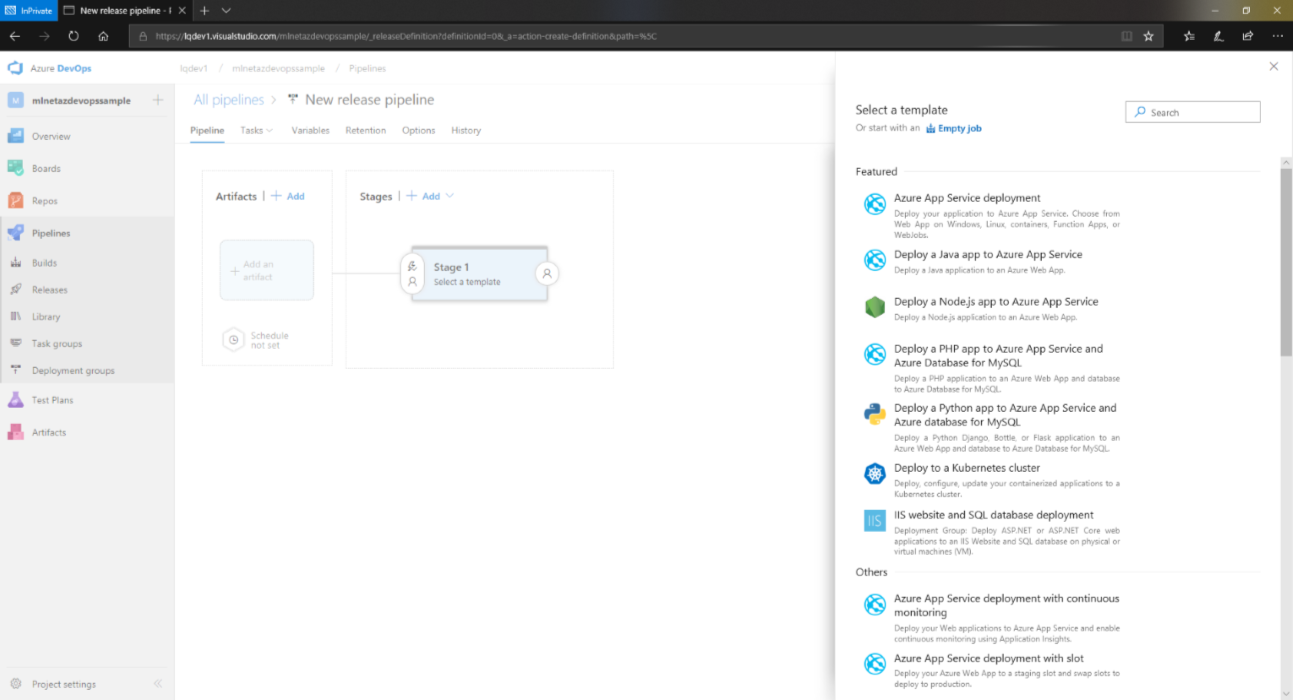The image size is (1293, 700).
Task: Click the Python app template icon
Action: click(875, 415)
